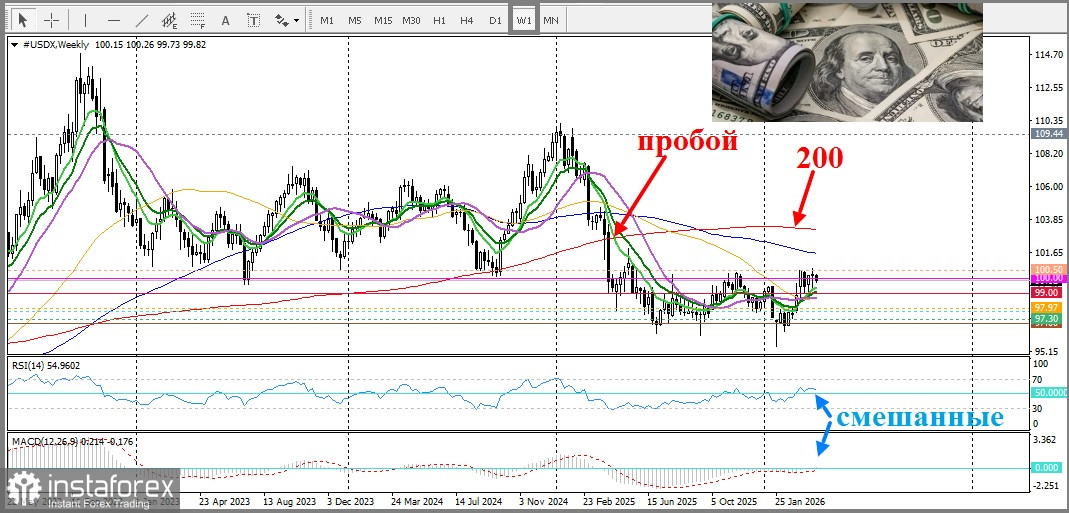Click the 70 level on RSI scale
Screen dimensions: 1069x513
[x=1040, y=380]
